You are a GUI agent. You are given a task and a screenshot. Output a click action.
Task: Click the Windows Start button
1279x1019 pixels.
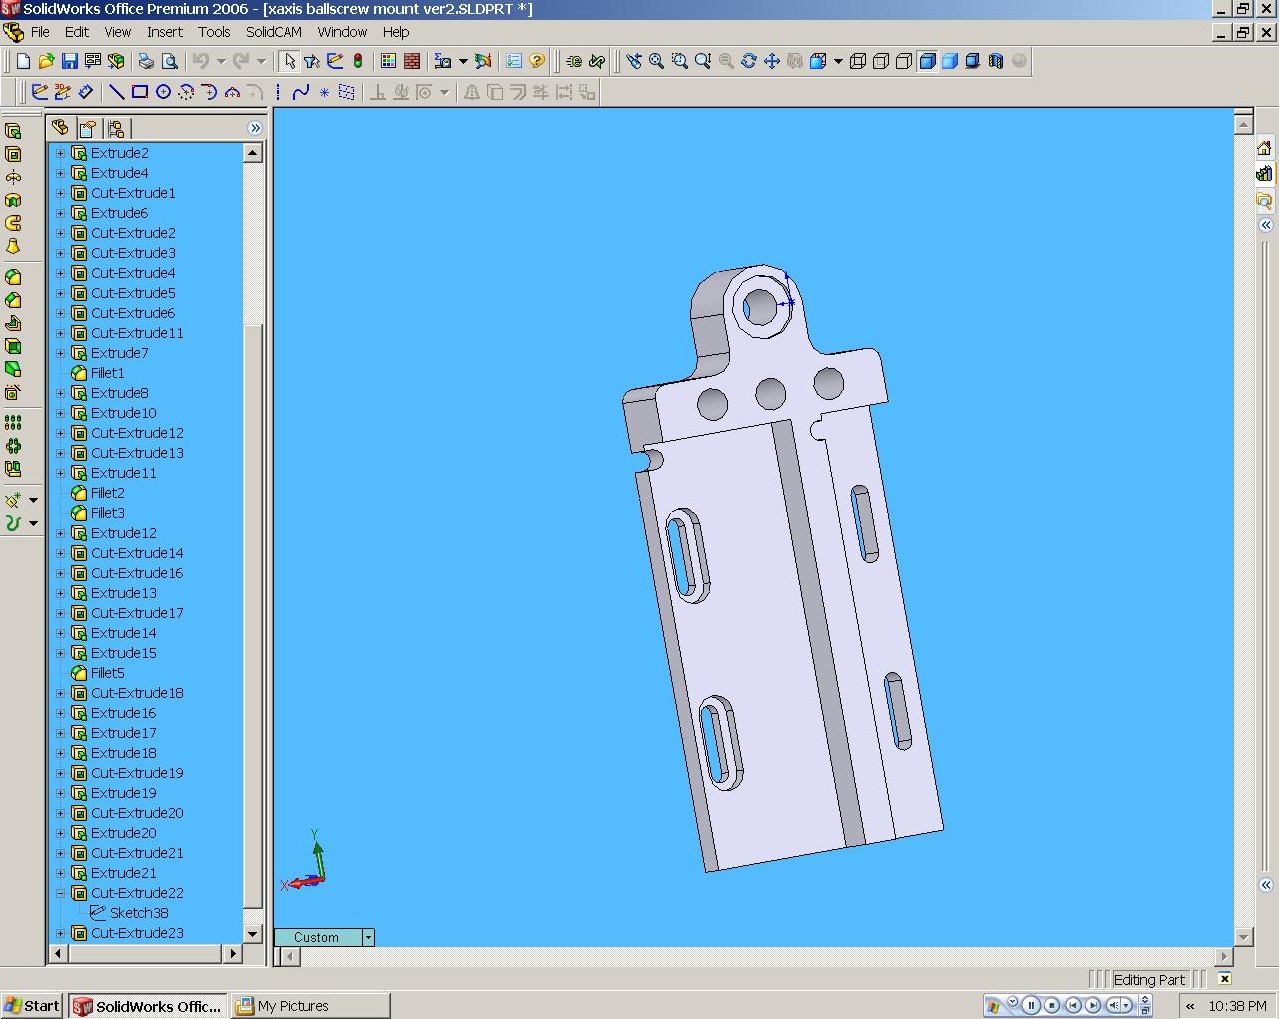point(32,1006)
